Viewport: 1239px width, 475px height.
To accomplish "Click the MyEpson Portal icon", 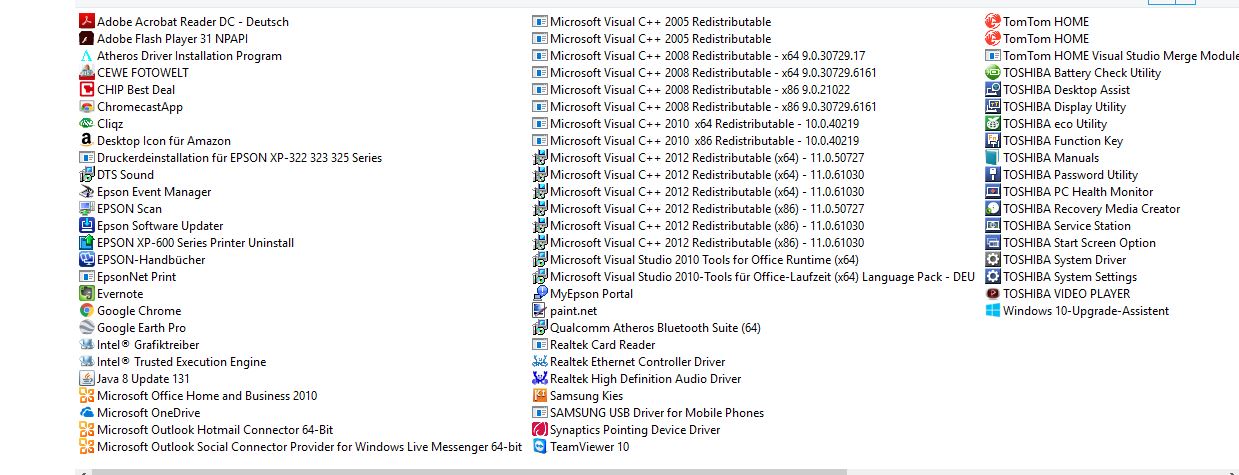I will click(x=540, y=293).
